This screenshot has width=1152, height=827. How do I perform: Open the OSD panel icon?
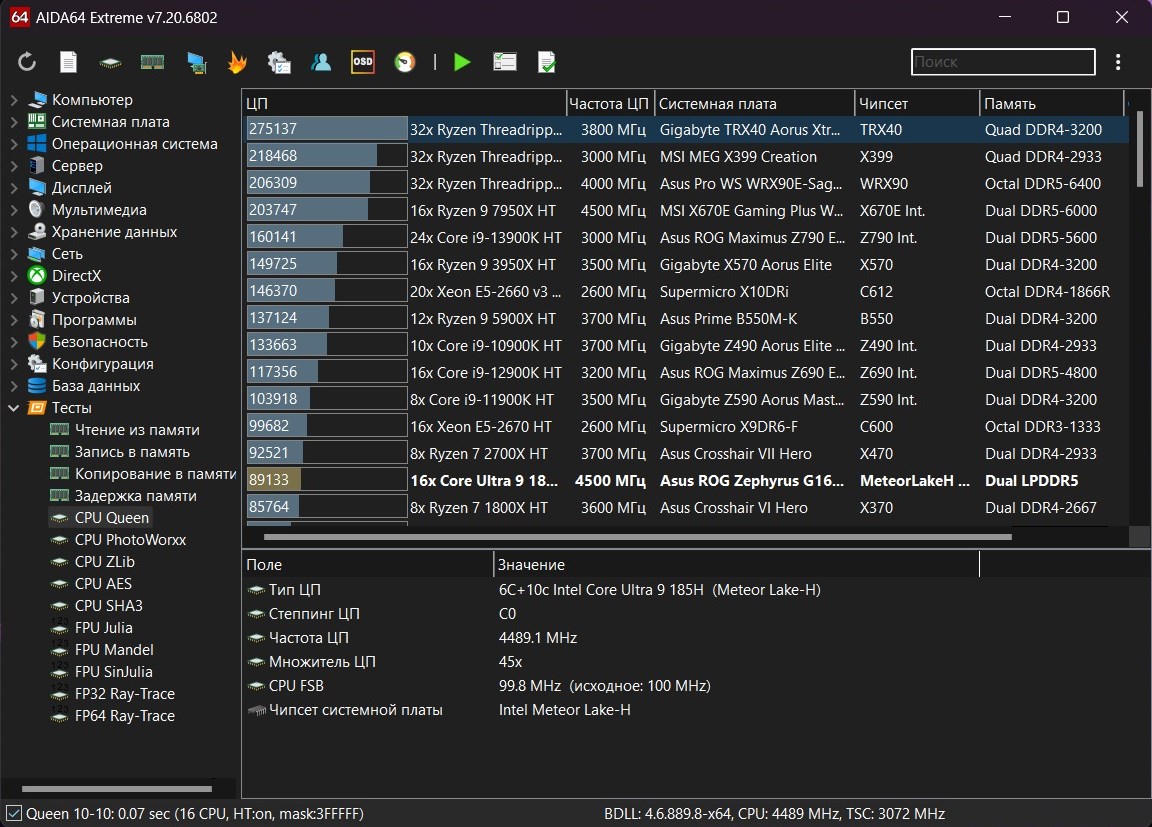(363, 62)
